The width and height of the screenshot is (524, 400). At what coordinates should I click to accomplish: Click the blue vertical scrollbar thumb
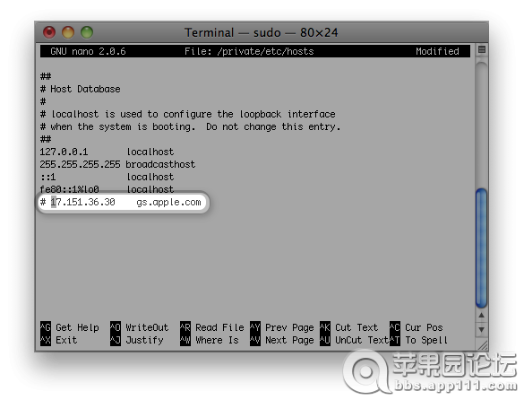tap(481, 248)
